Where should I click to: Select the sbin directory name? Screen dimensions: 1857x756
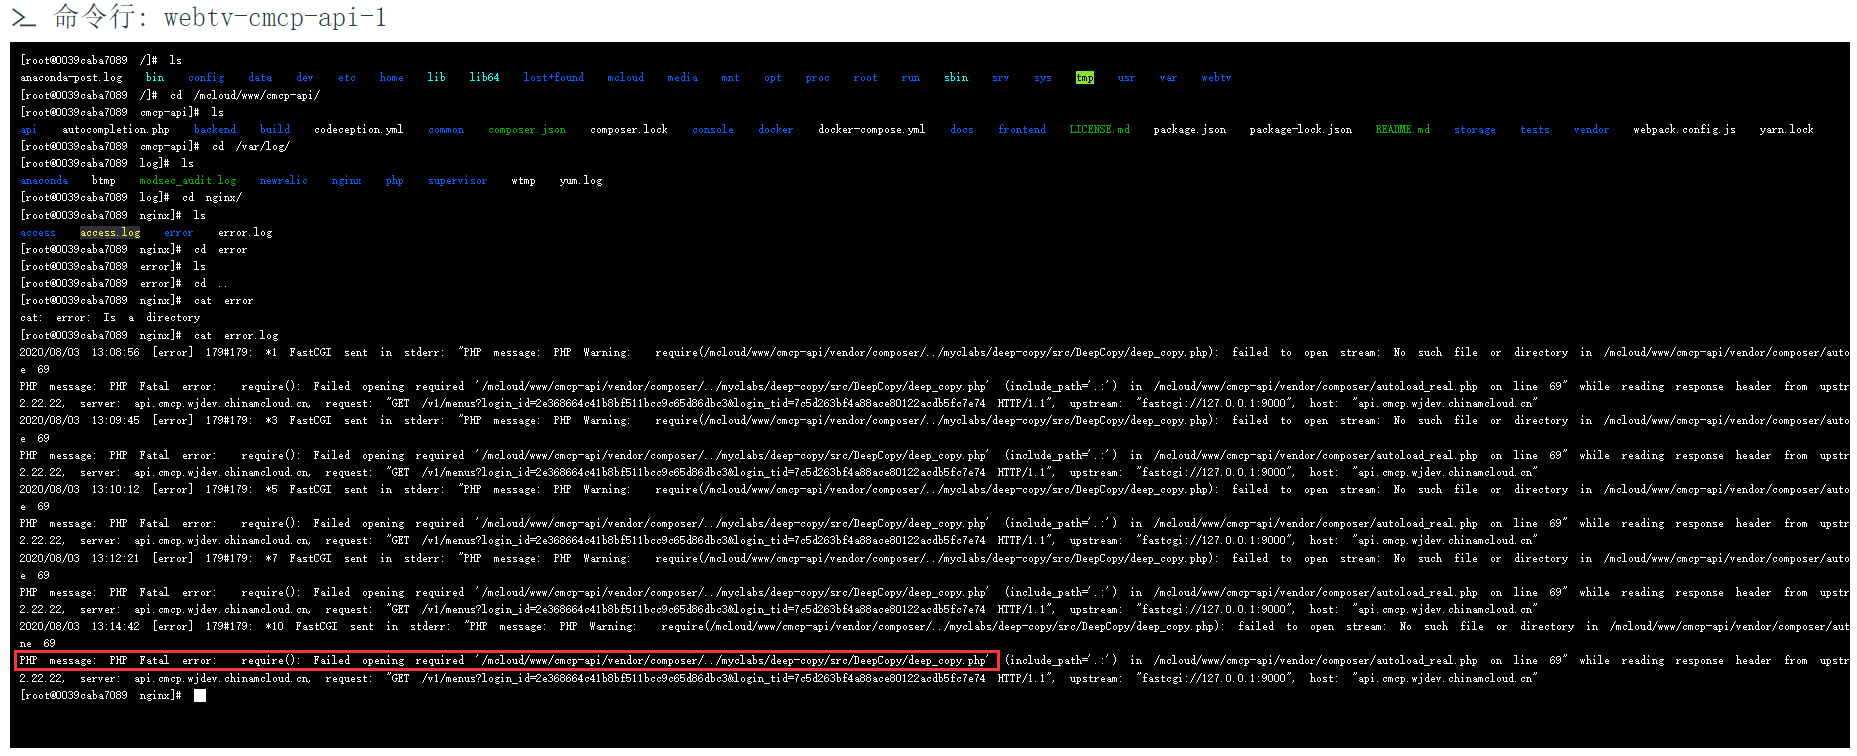(x=956, y=77)
